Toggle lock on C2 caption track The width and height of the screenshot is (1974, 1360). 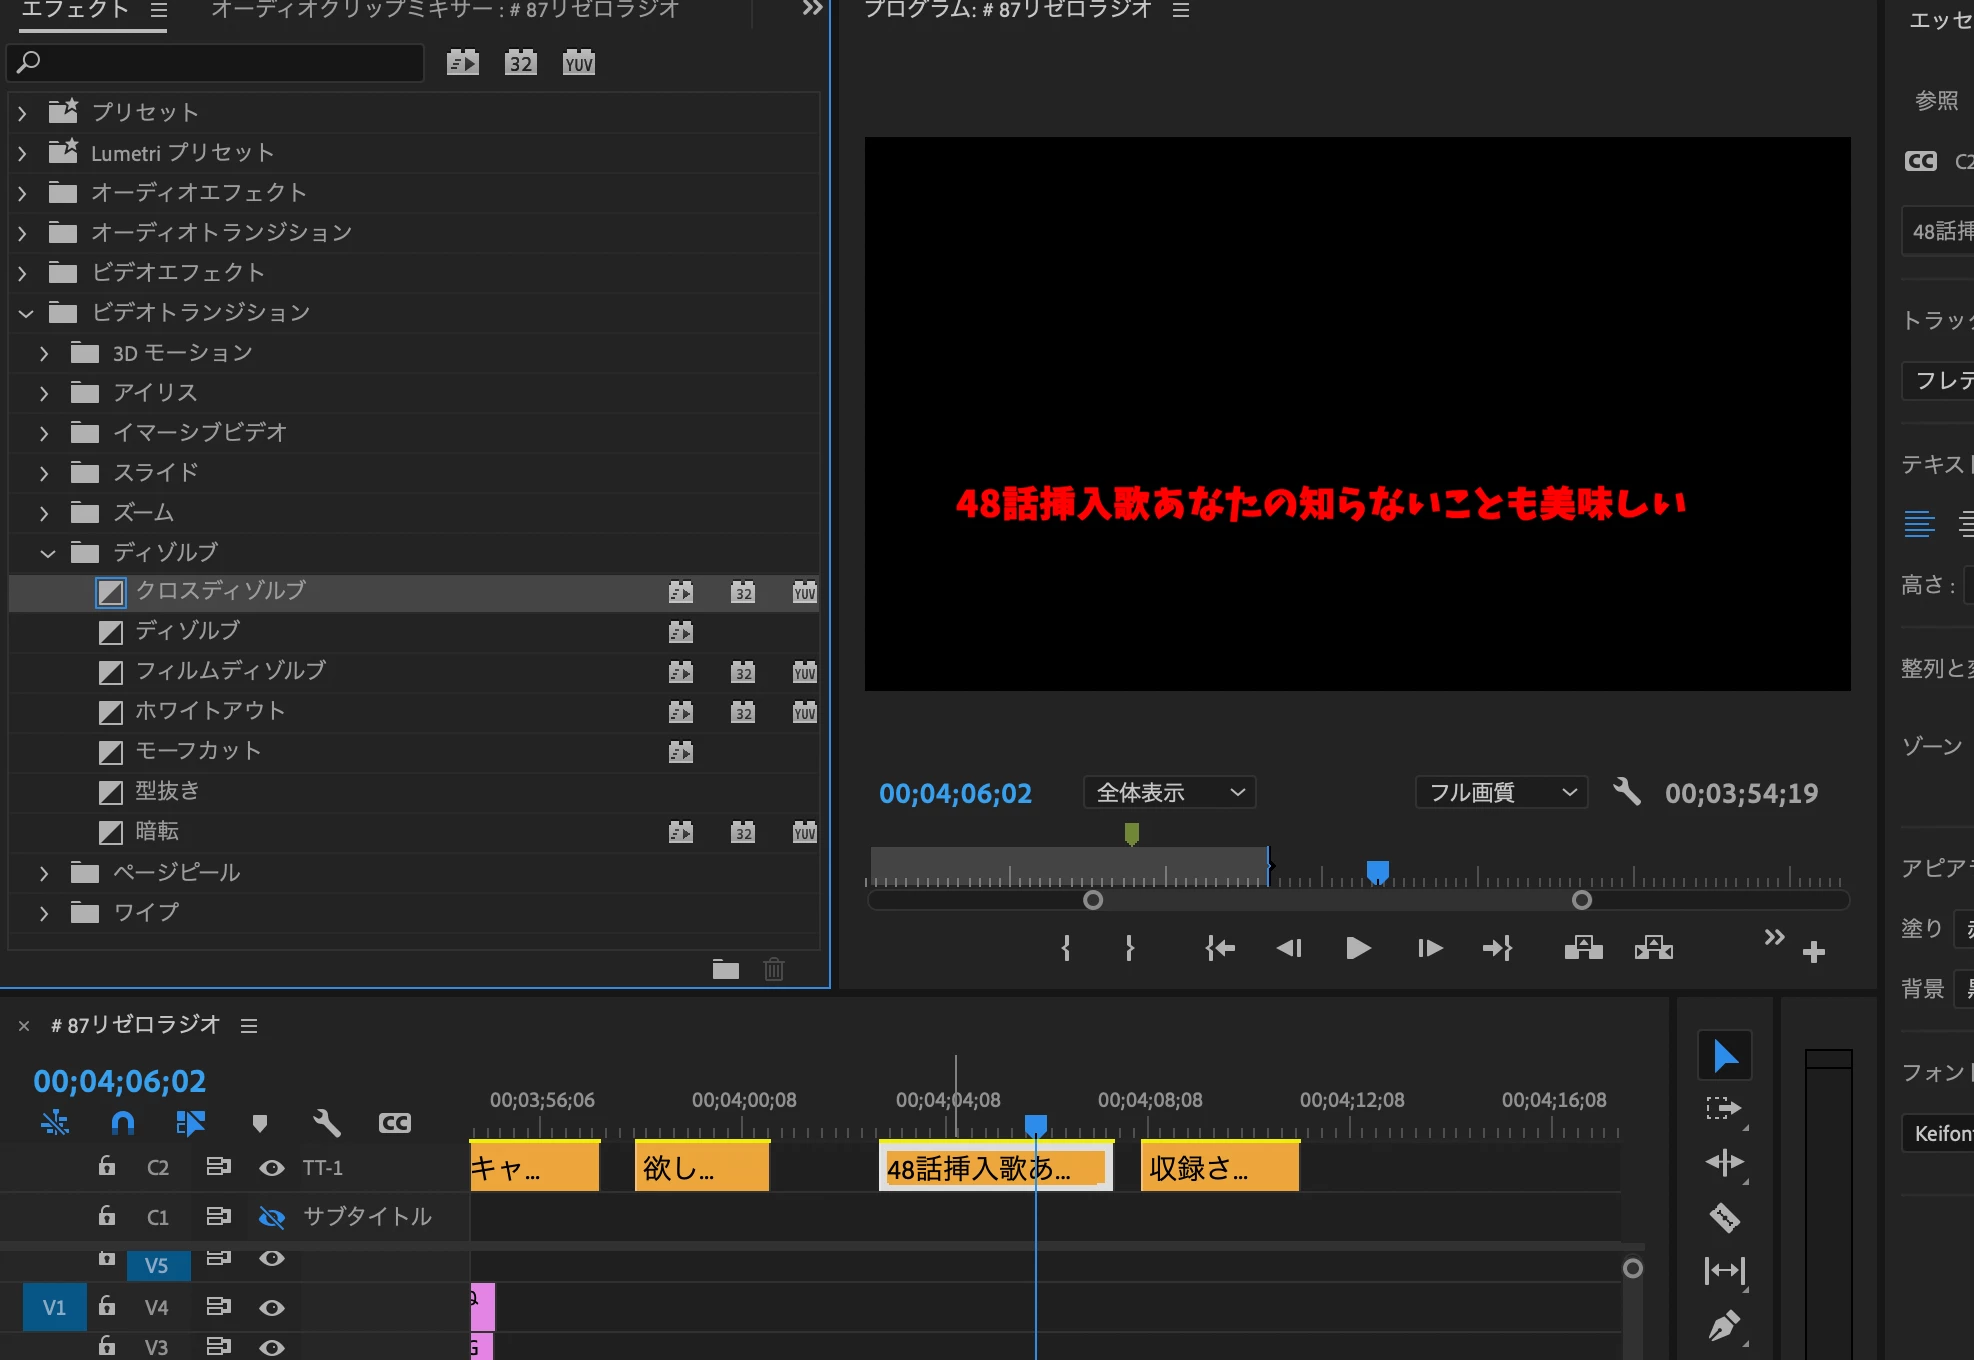[x=107, y=1166]
